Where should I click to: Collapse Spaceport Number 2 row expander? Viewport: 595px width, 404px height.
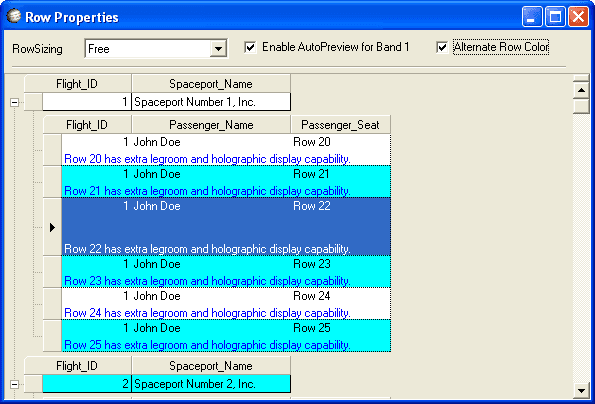[x=14, y=384]
